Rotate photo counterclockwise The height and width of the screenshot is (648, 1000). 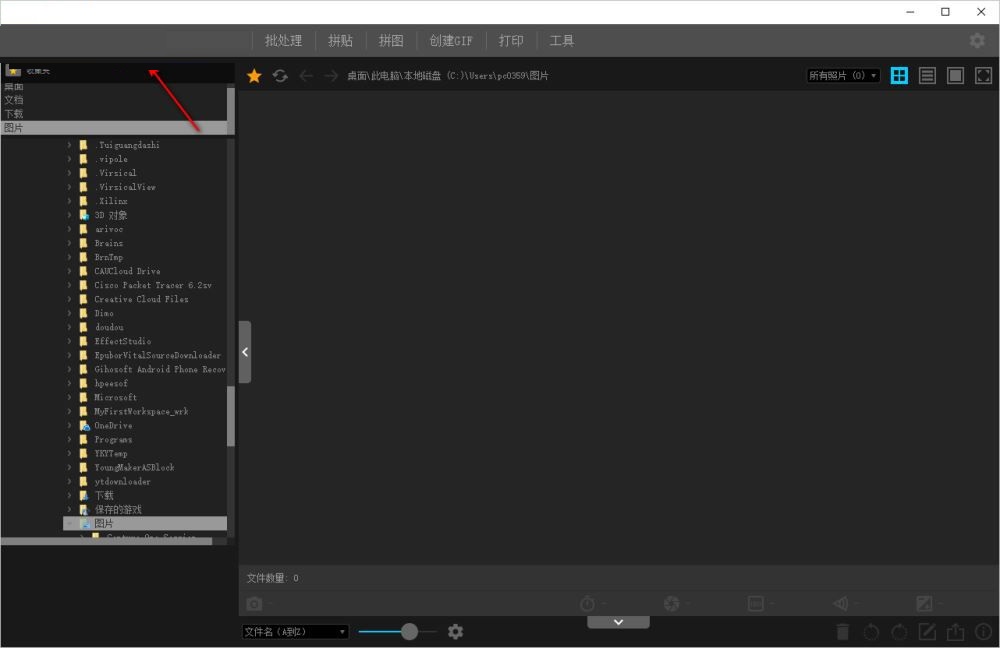point(871,631)
